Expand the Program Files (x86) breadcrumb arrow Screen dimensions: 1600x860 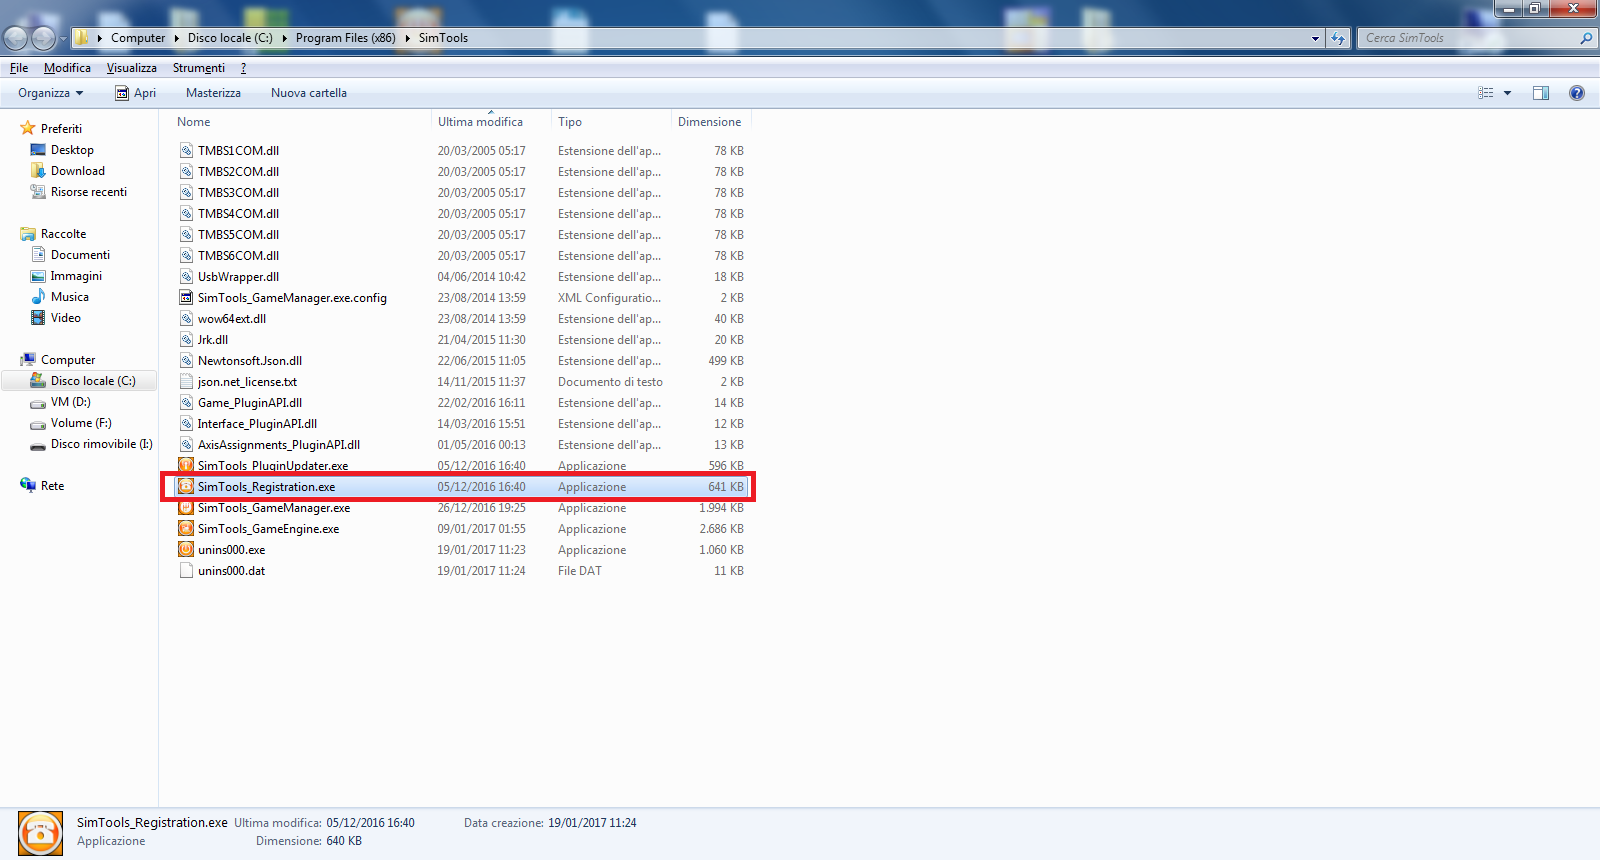click(408, 38)
